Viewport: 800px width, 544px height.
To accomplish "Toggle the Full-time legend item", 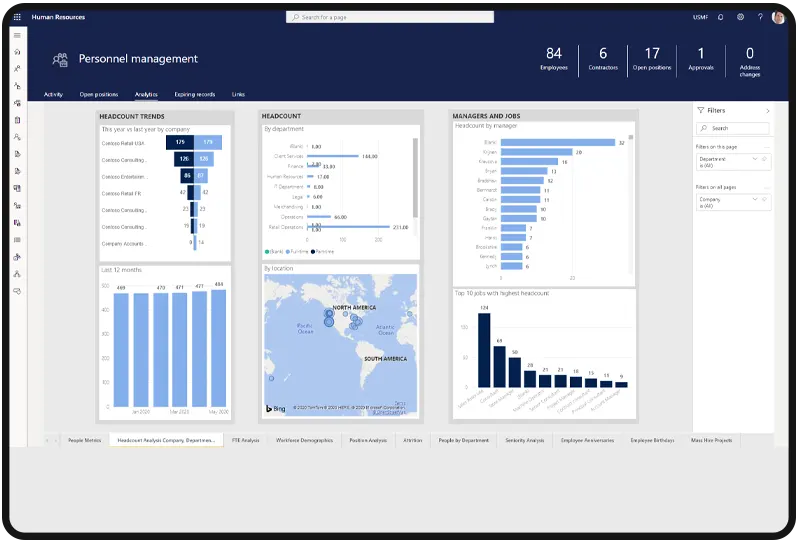I will 296,251.
